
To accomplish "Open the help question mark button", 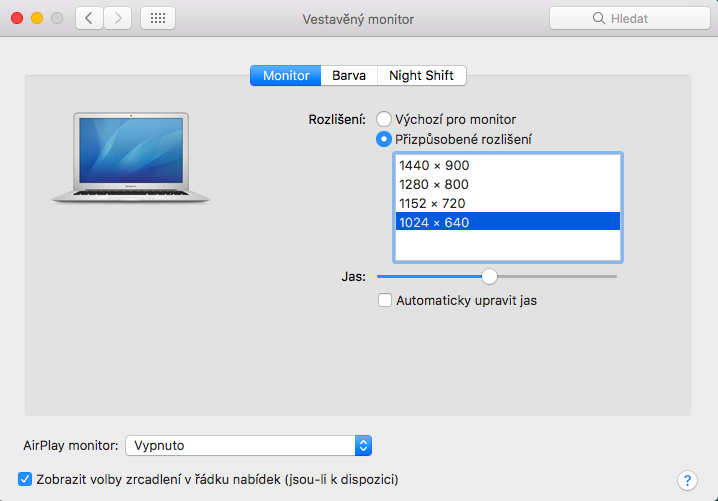I will pyautogui.click(x=687, y=480).
